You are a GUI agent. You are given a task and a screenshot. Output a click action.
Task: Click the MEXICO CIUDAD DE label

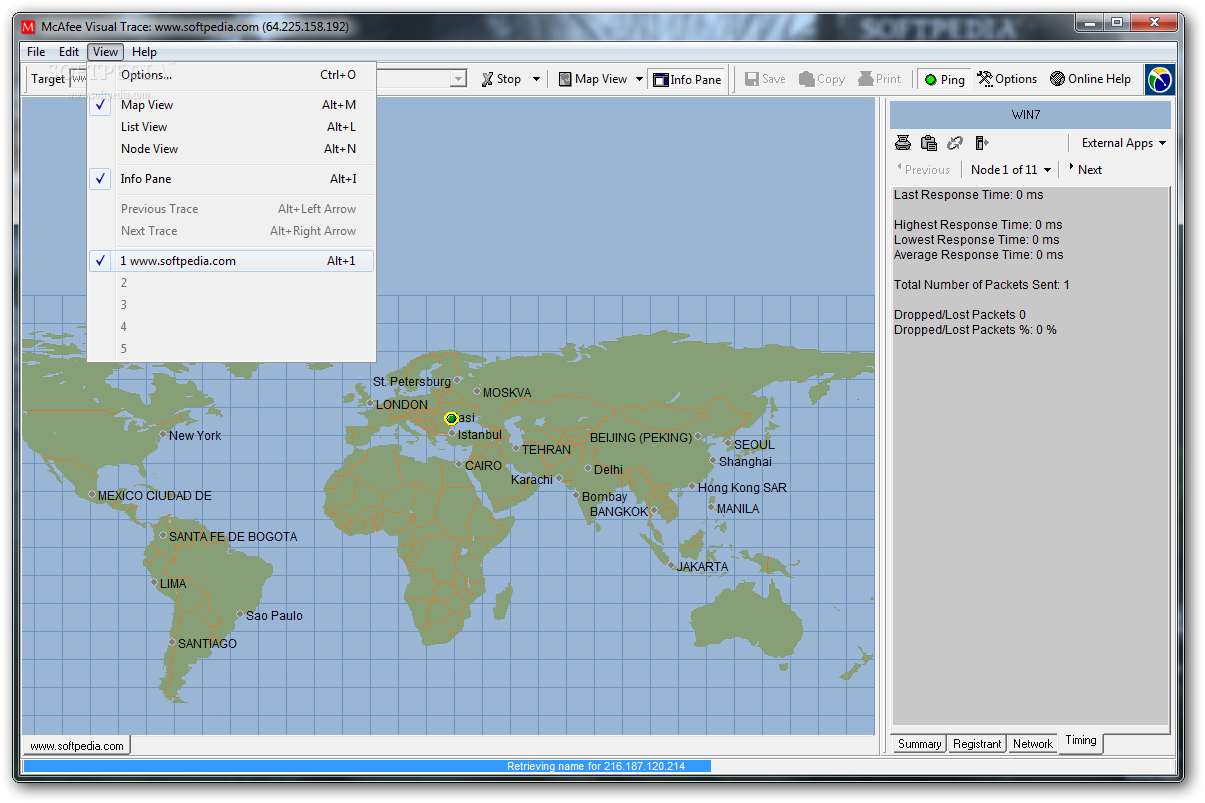(x=155, y=496)
